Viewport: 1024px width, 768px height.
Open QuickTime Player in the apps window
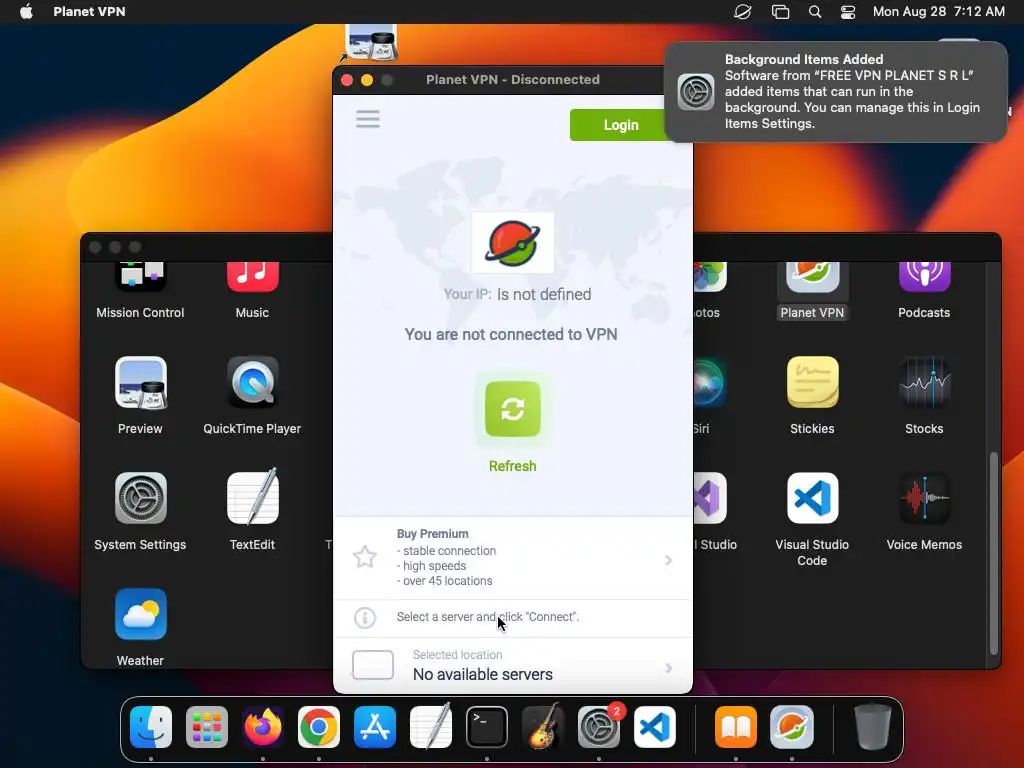[x=252, y=396]
